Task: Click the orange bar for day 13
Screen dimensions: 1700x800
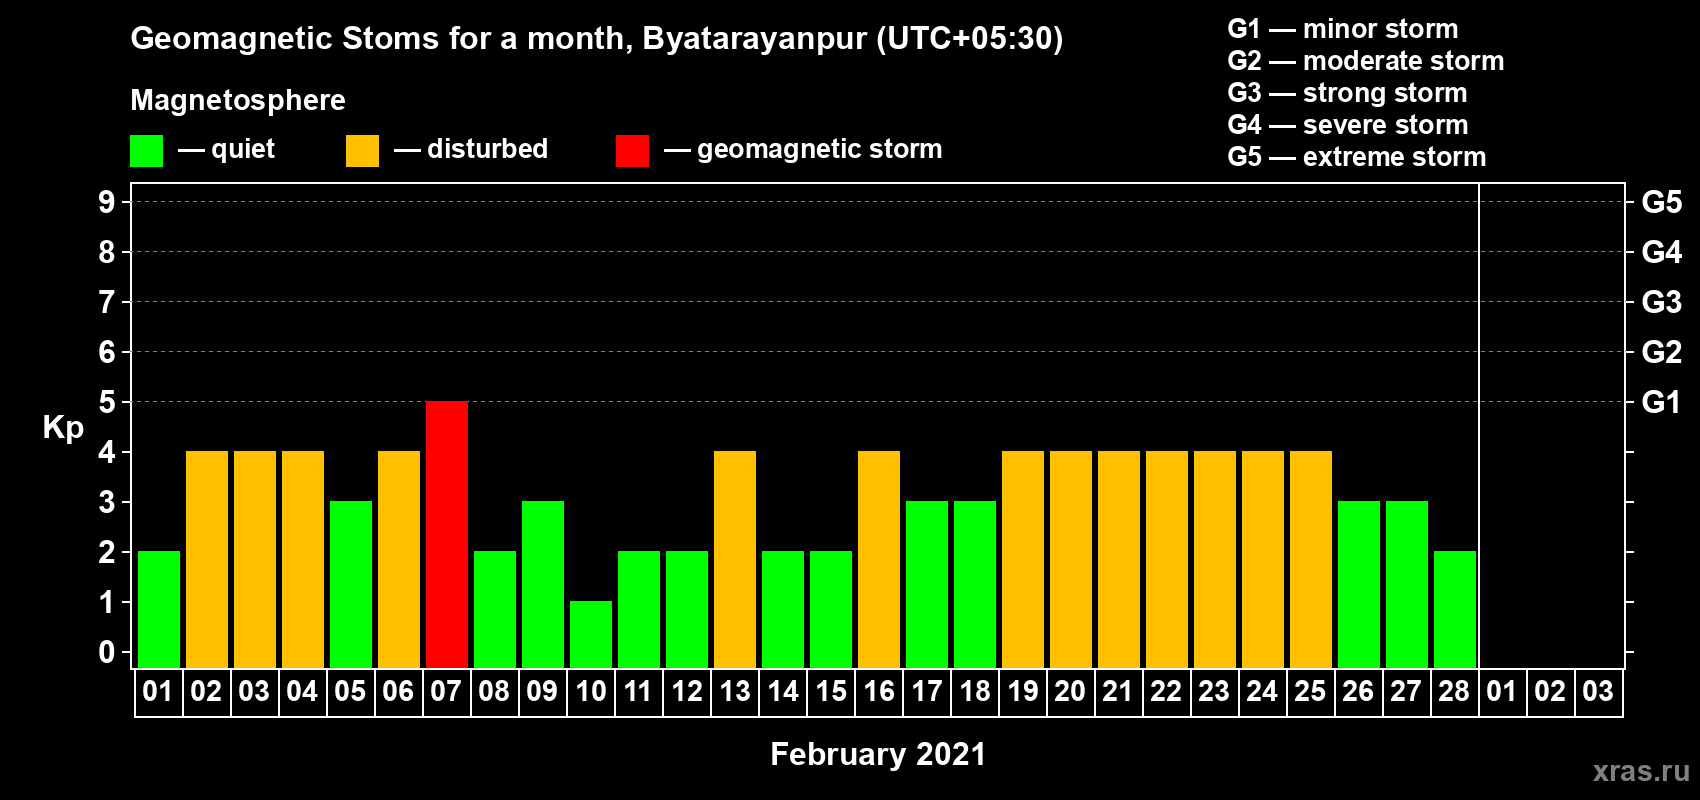Action: (735, 559)
